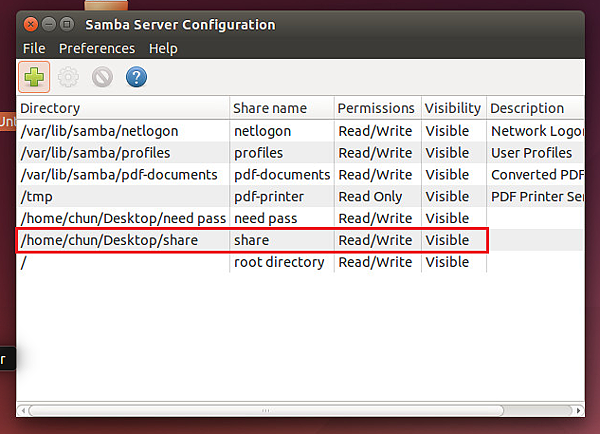Screen dimensions: 600x434
Task: Click the Permissions column header
Action: click(376, 108)
